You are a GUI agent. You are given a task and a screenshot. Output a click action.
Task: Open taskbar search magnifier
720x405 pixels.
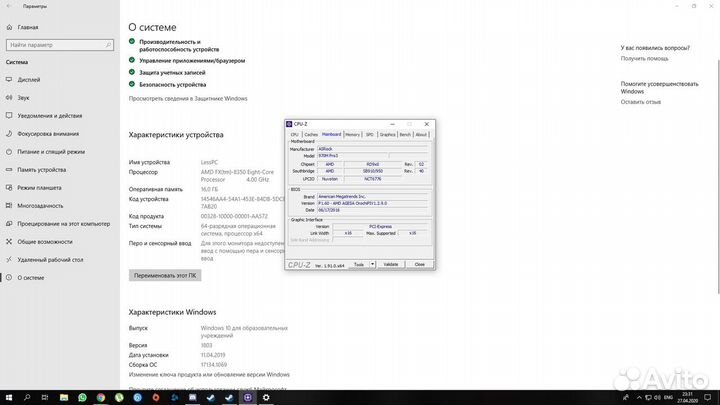tap(27, 397)
